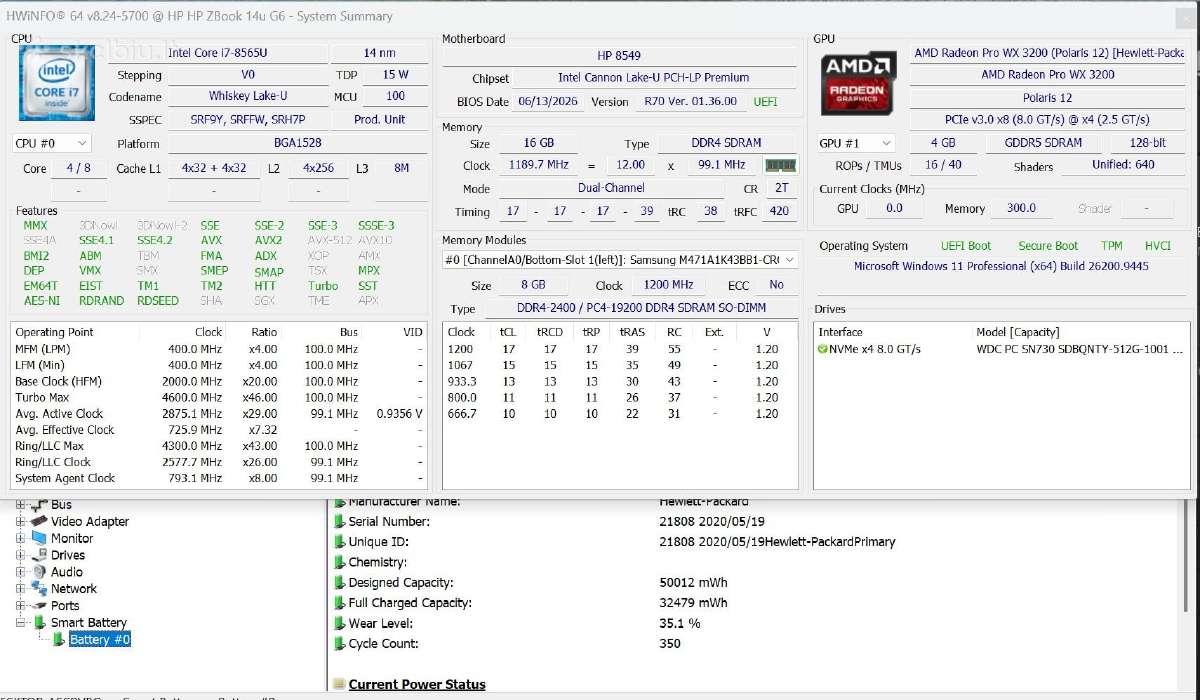Screen dimensions: 1200x700
Task: Expand the Monitor tree node
Action: 20,538
